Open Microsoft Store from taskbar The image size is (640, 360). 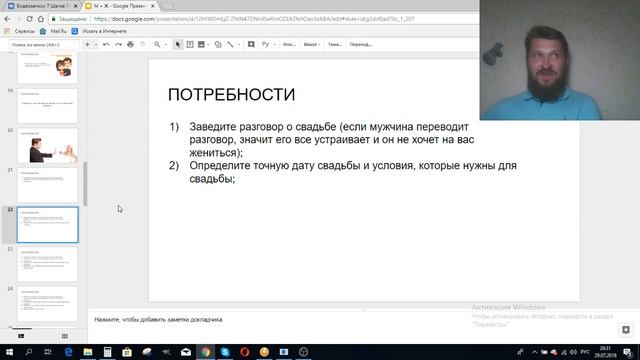tap(127, 352)
